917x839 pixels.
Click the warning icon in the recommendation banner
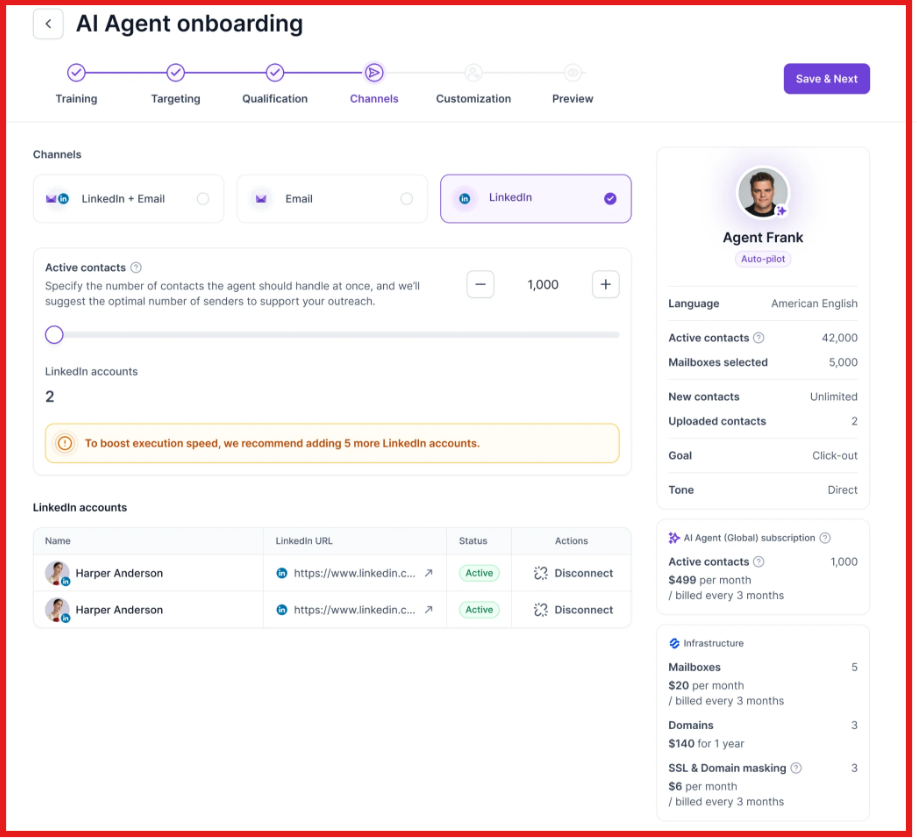63,443
